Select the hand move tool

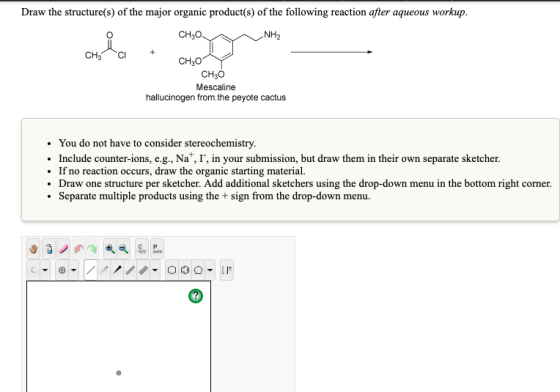34,249
